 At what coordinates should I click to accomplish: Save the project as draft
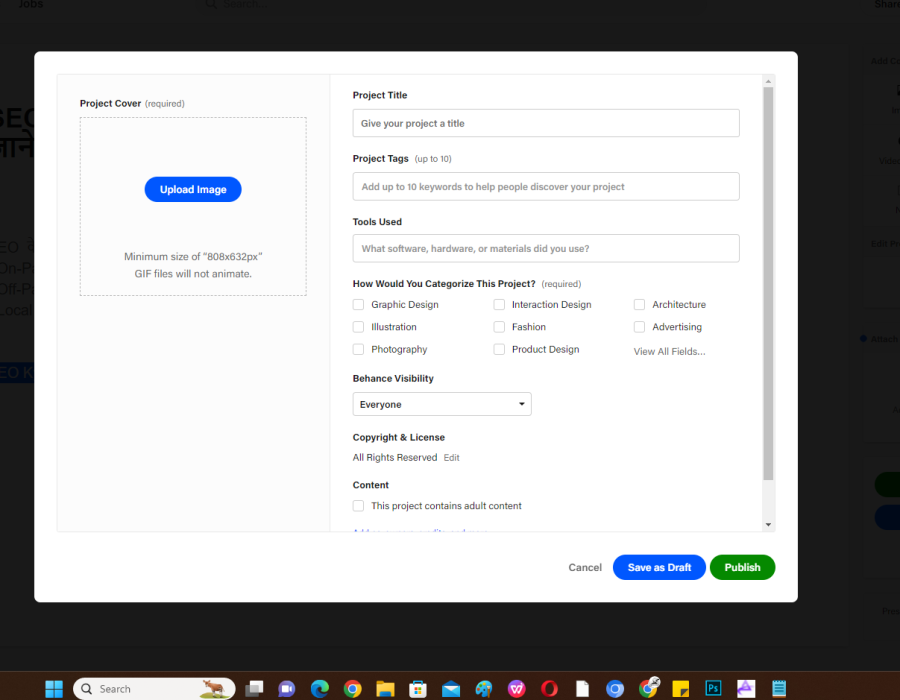click(659, 567)
